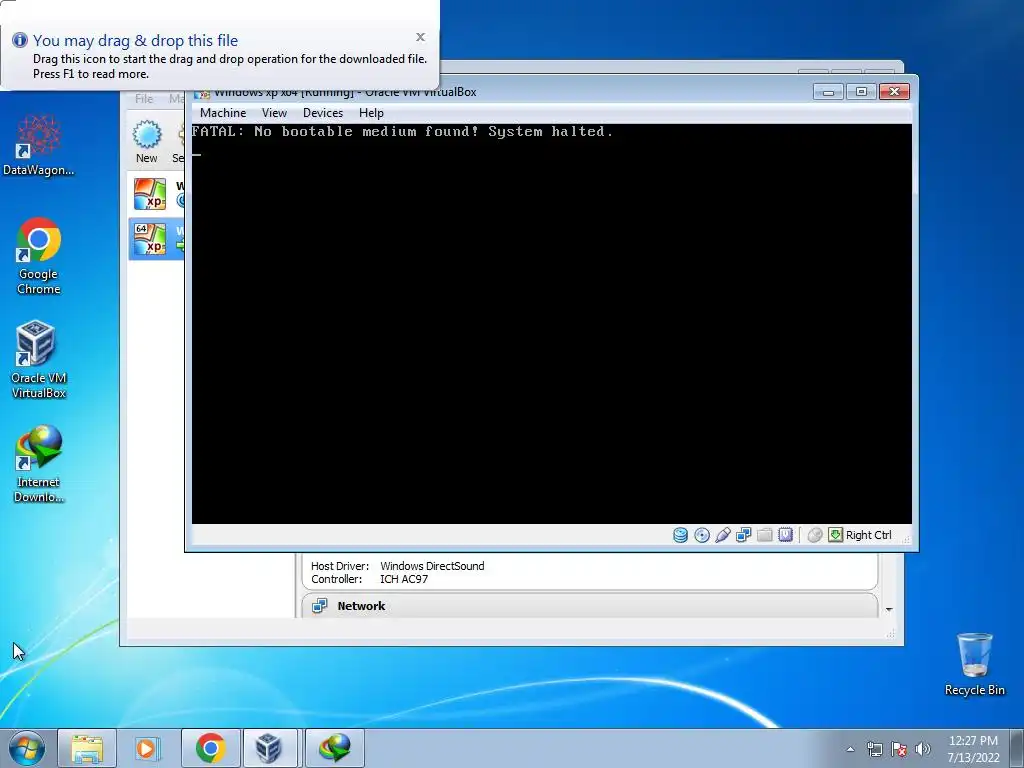Close the VirtualBox VM window
The width and height of the screenshot is (1024, 768).
(x=894, y=92)
